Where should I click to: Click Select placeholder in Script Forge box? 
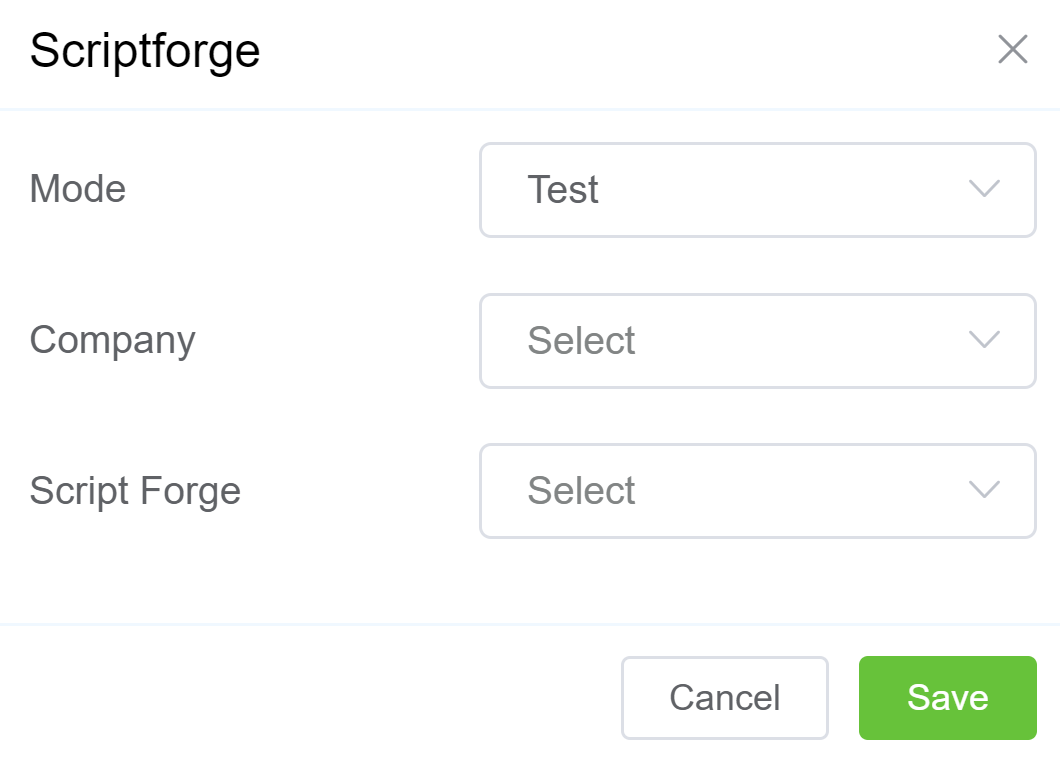(581, 491)
